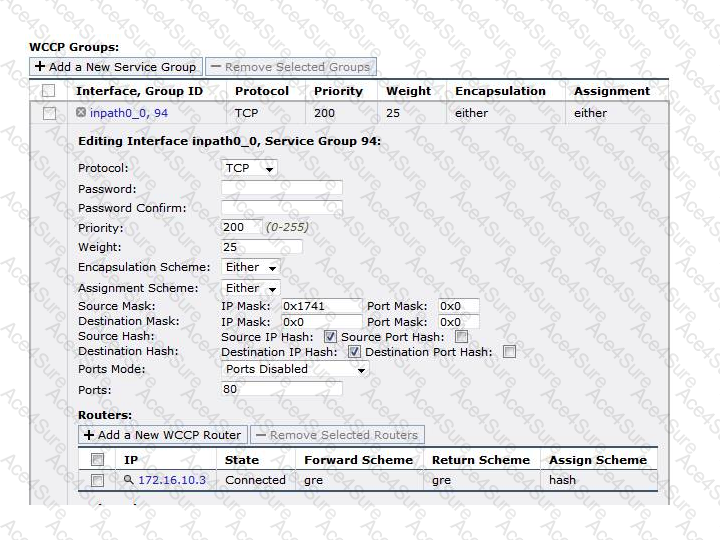Click the State column header in Routers
This screenshot has width=720, height=540.
click(242, 460)
